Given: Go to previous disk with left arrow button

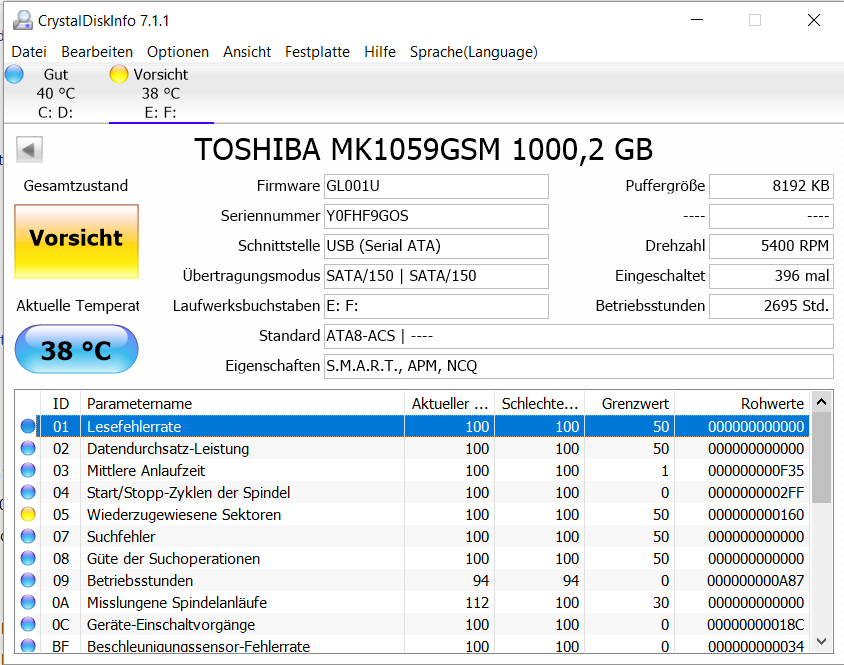Looking at the screenshot, I should [29, 150].
